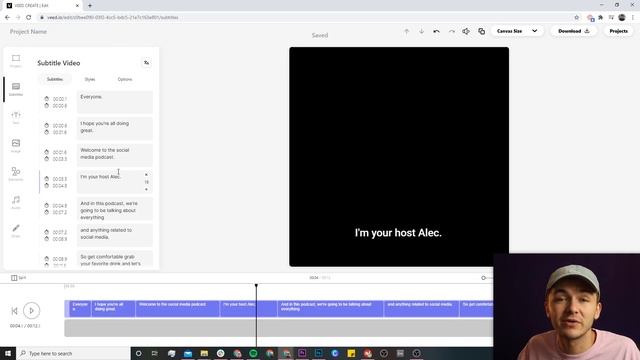Open the Image tool in sidebar
Viewport: 640px width, 360px height.
point(16,146)
